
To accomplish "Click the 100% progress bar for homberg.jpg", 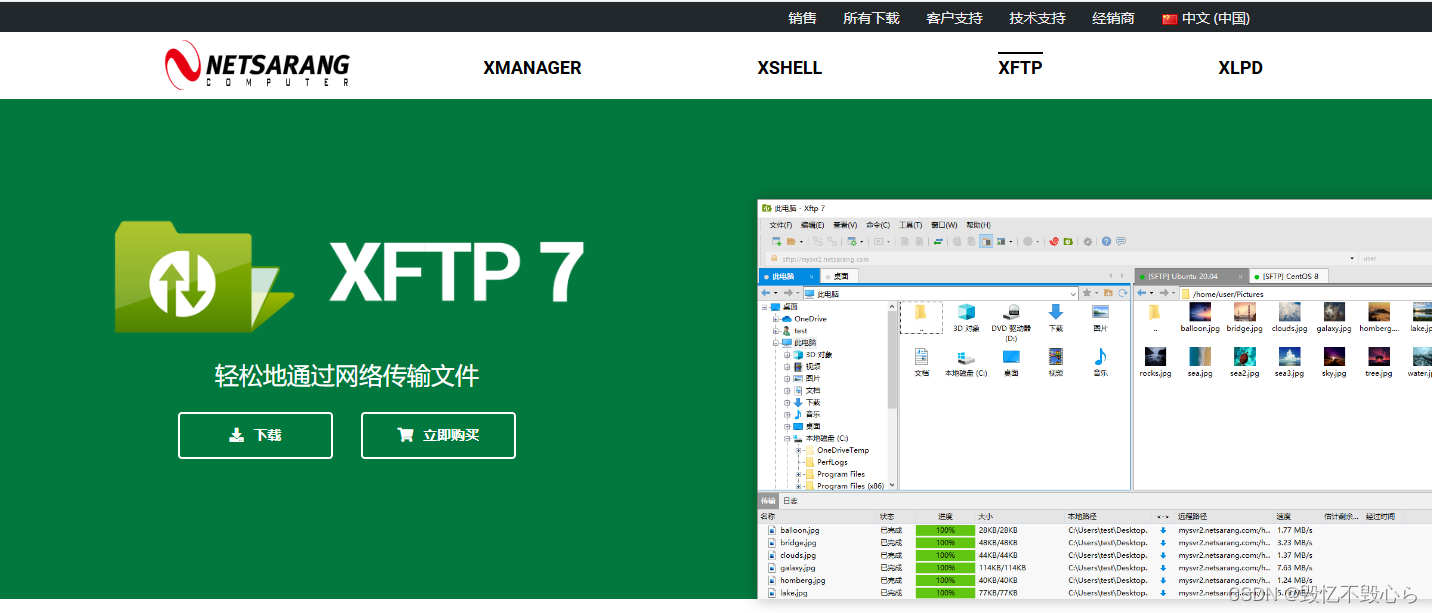I will [x=945, y=580].
